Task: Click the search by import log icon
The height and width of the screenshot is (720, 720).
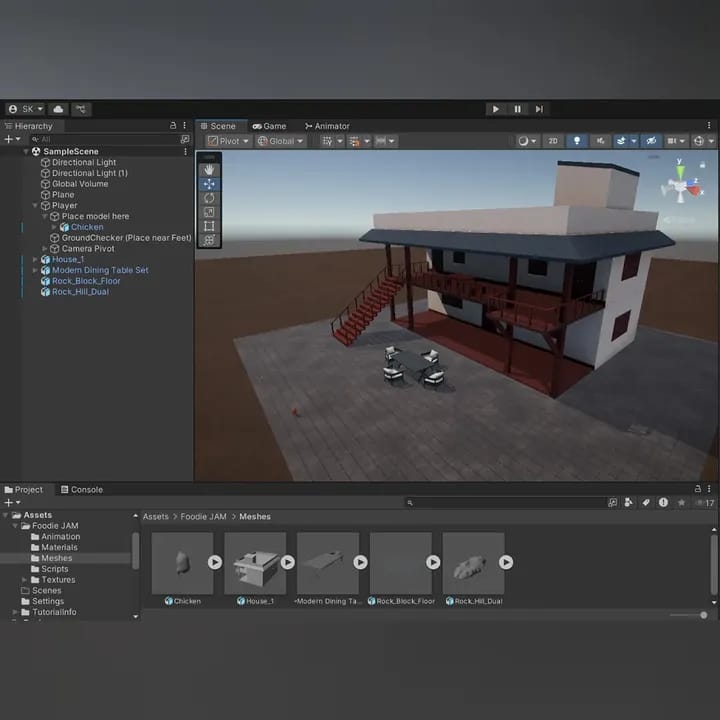Action: tap(663, 503)
